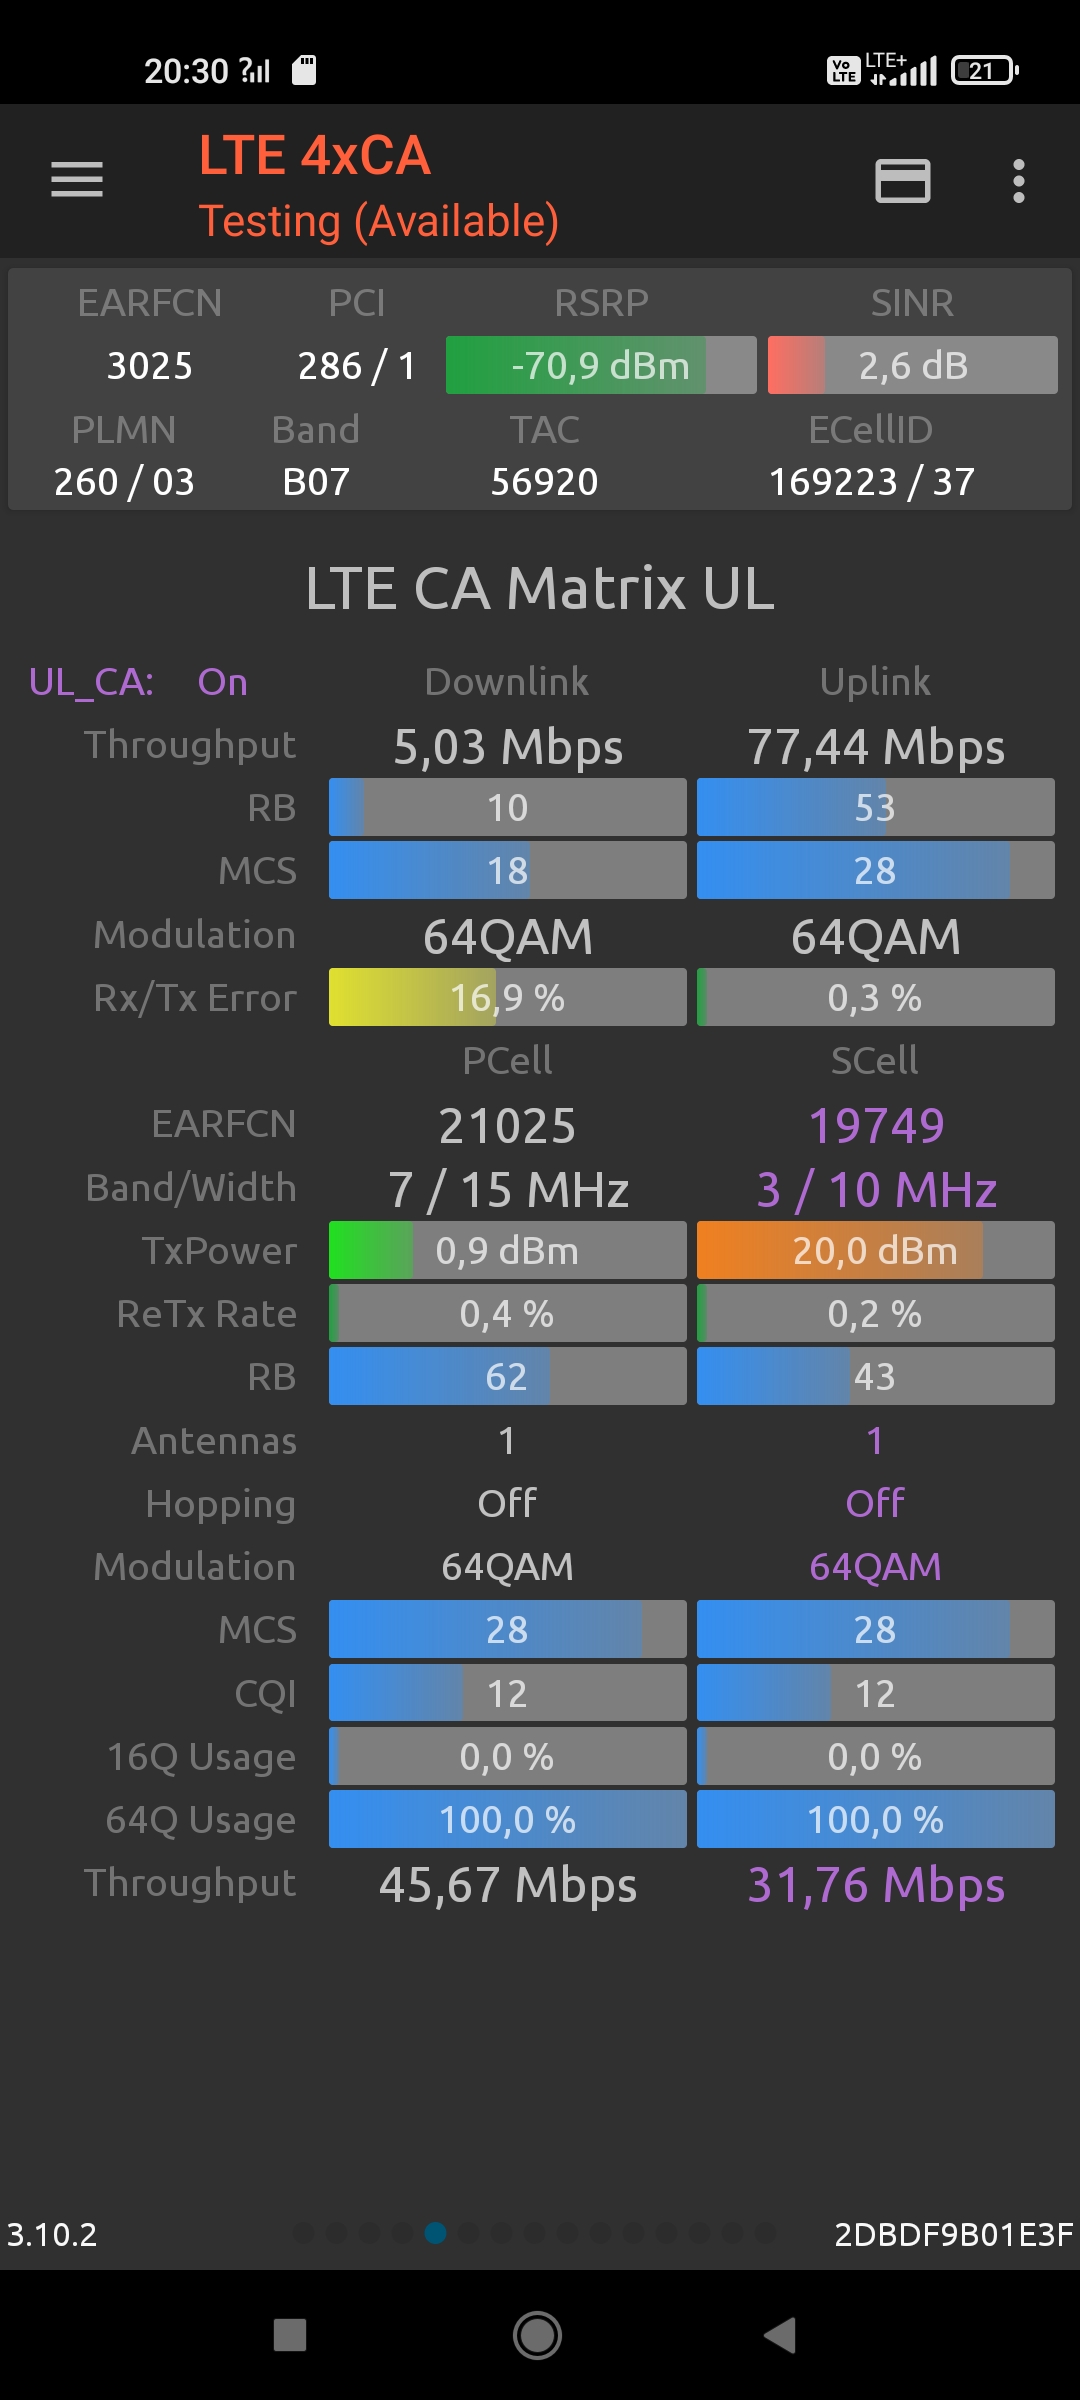Tap the Testing (Available) status text

pyautogui.click(x=378, y=221)
